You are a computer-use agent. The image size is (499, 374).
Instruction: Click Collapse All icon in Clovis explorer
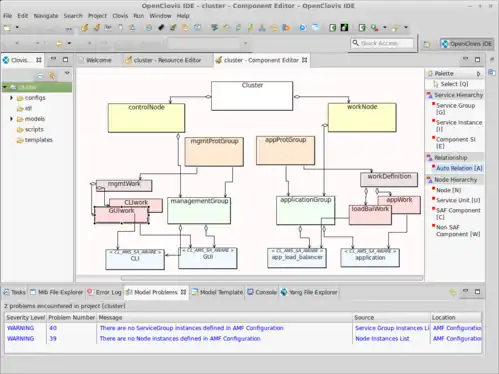(40, 76)
